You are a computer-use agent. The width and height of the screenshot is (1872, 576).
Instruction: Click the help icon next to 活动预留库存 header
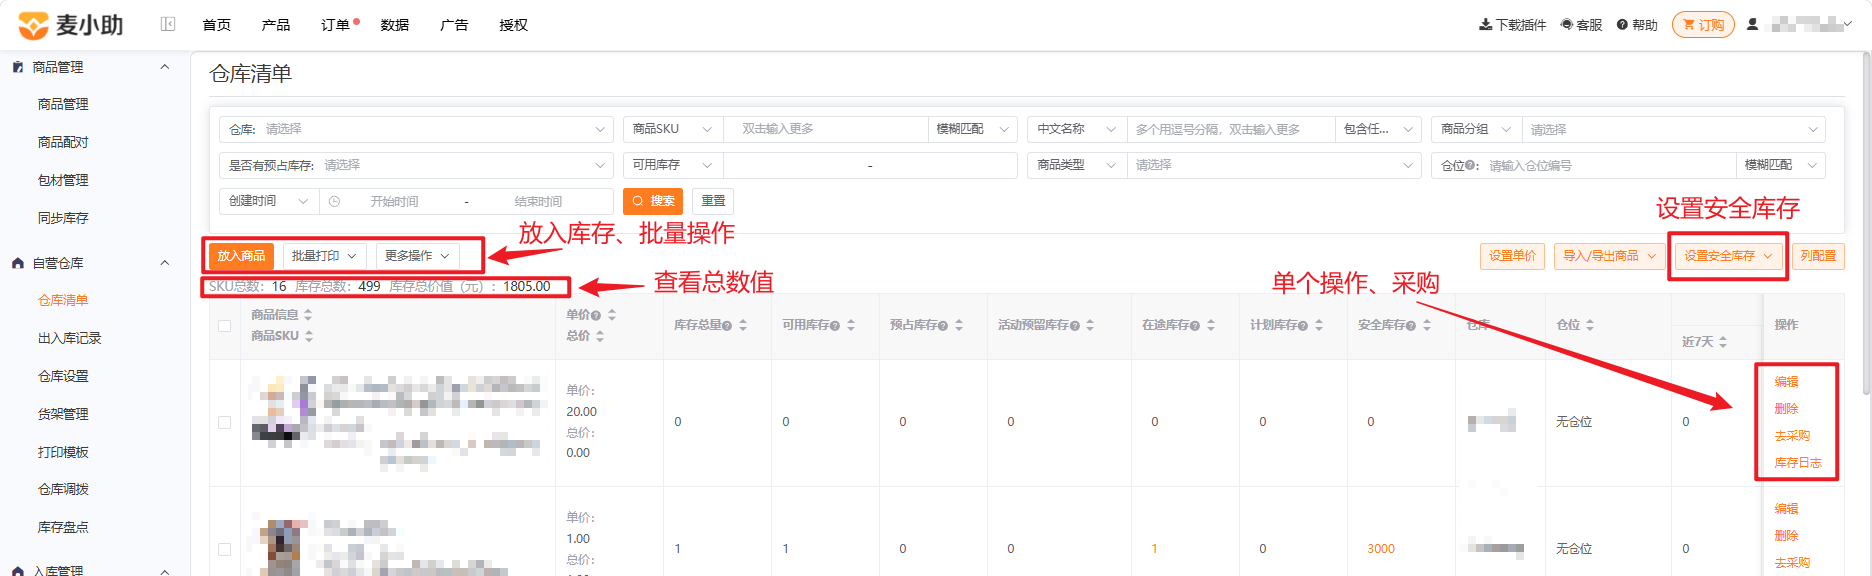point(1075,325)
